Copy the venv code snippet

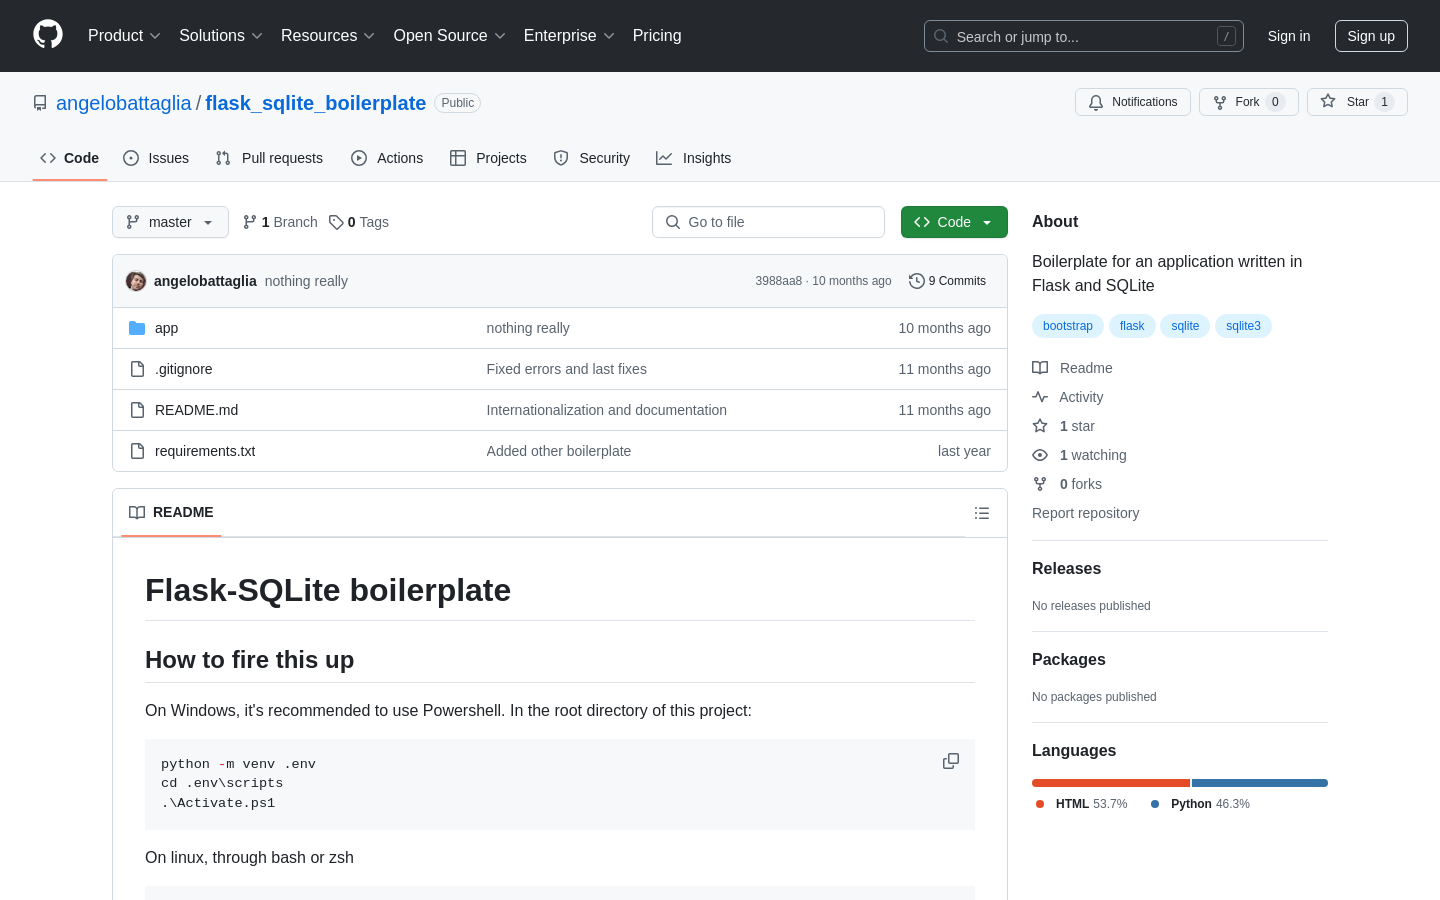pyautogui.click(x=951, y=761)
